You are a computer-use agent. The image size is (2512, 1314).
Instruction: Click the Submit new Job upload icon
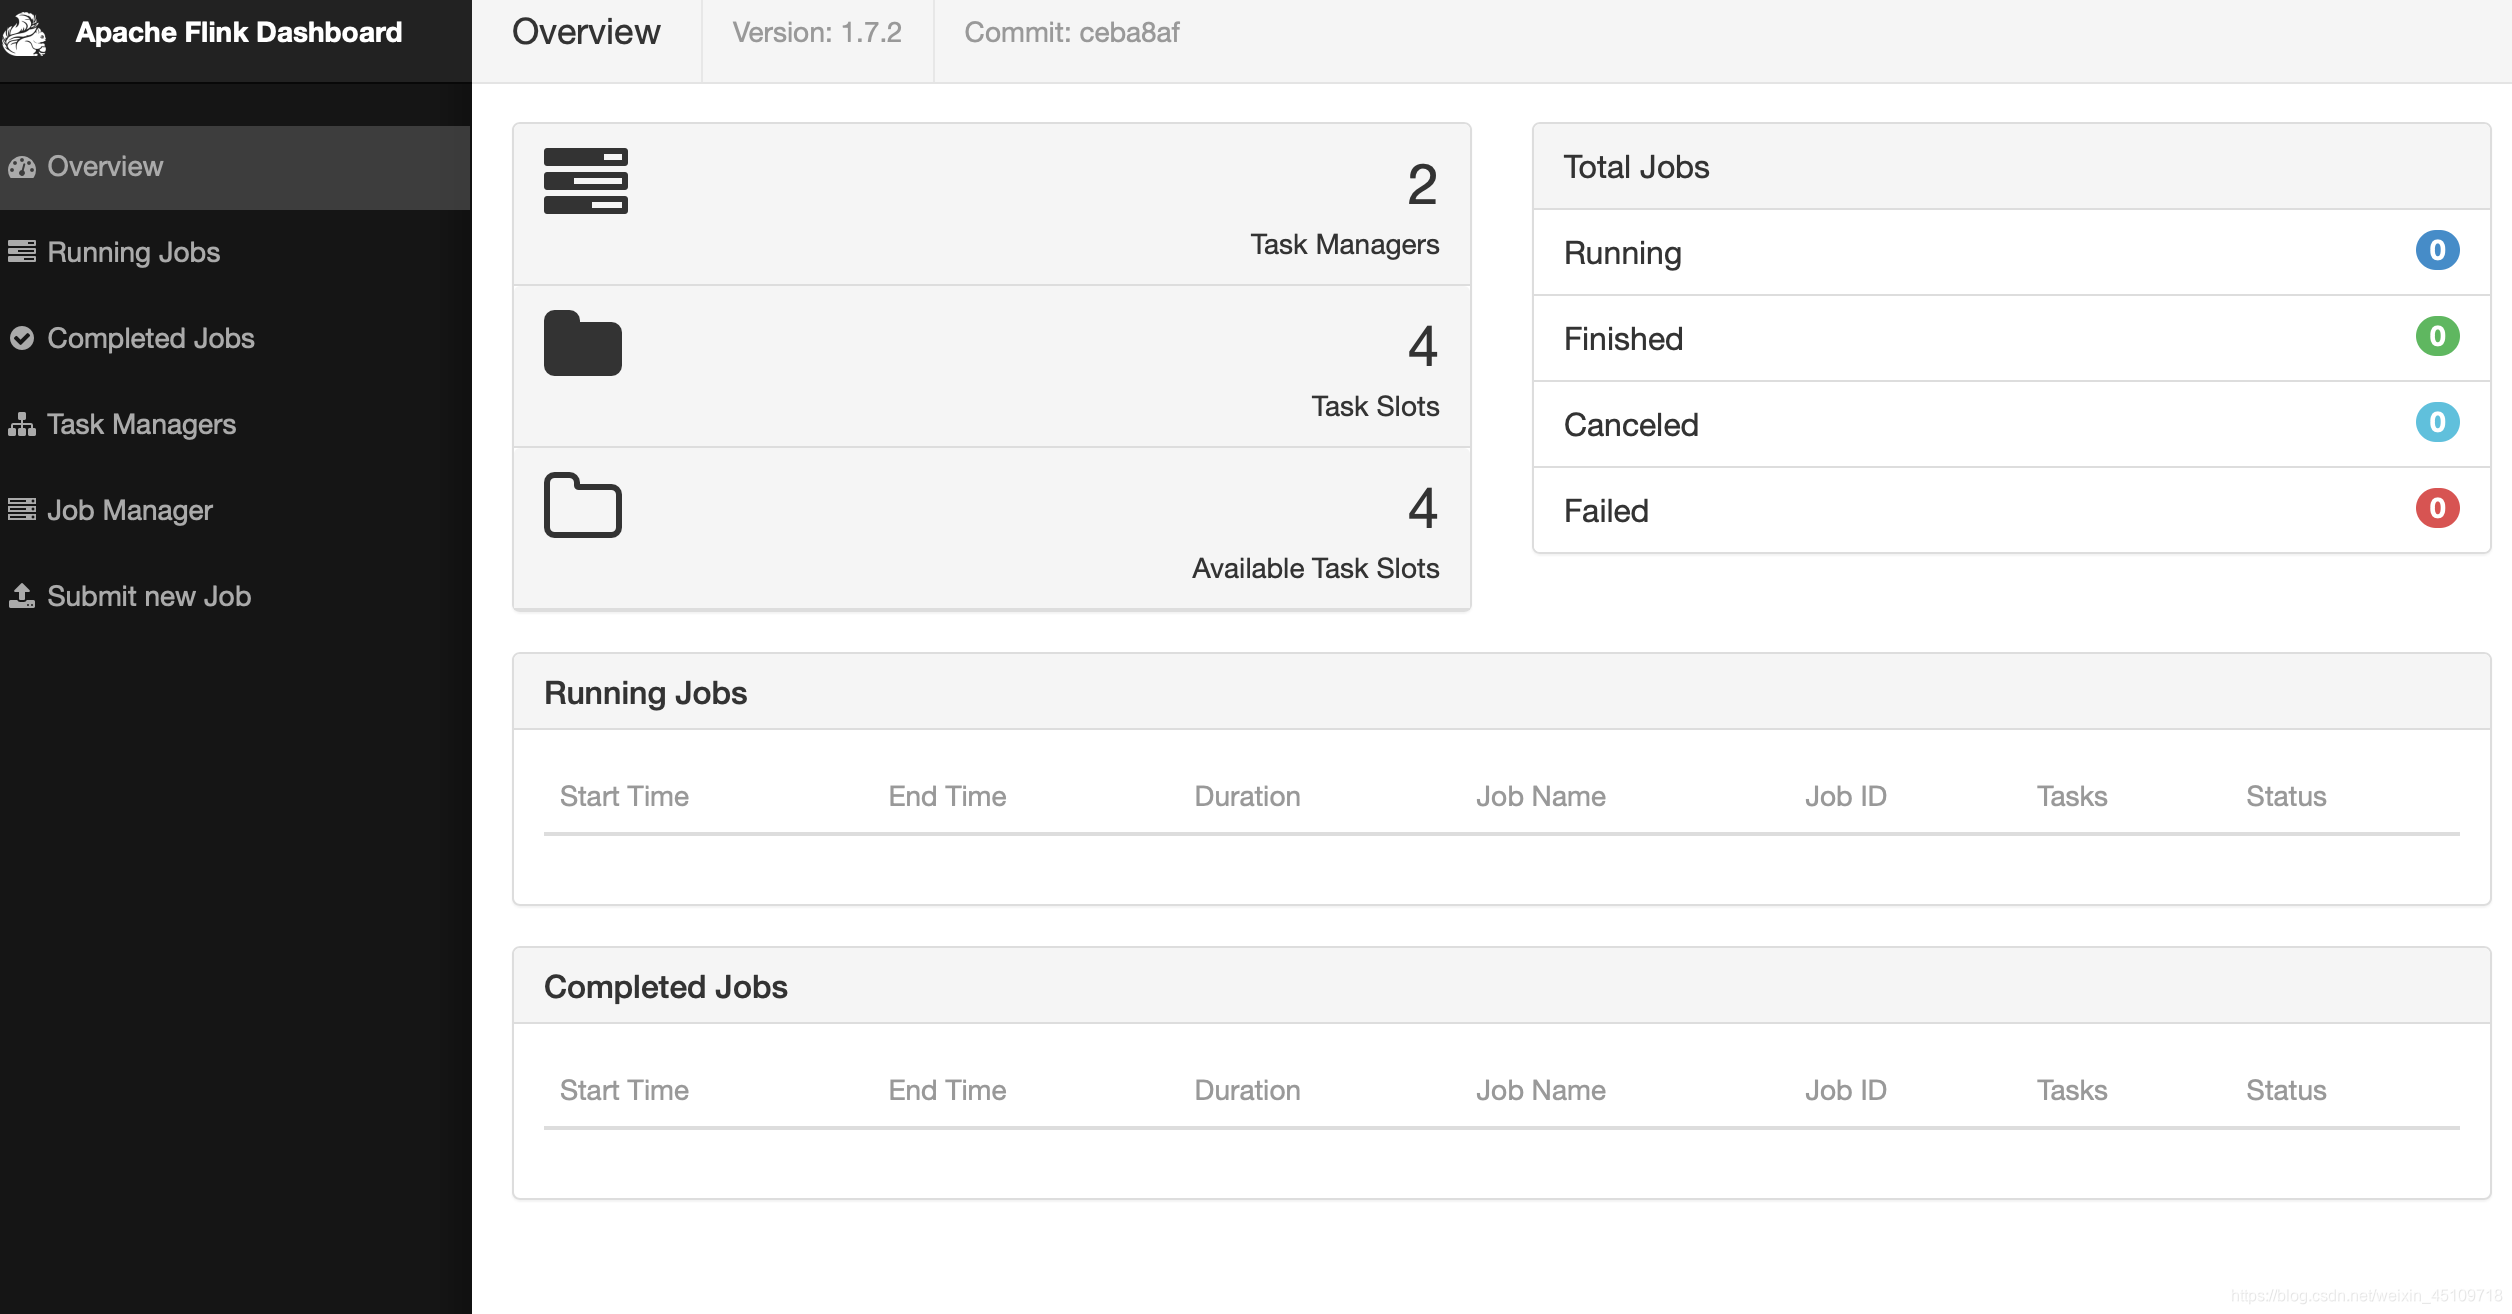[x=22, y=596]
